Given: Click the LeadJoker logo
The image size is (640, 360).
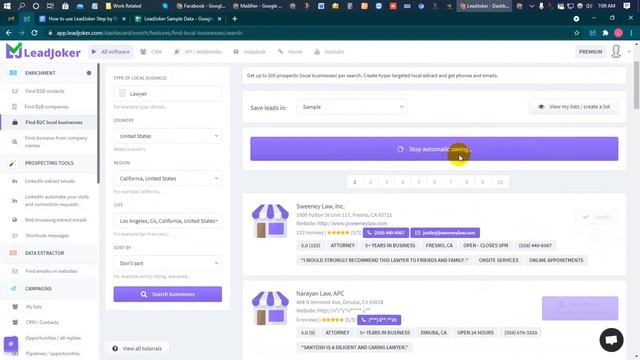Looking at the screenshot, I should pos(43,51).
